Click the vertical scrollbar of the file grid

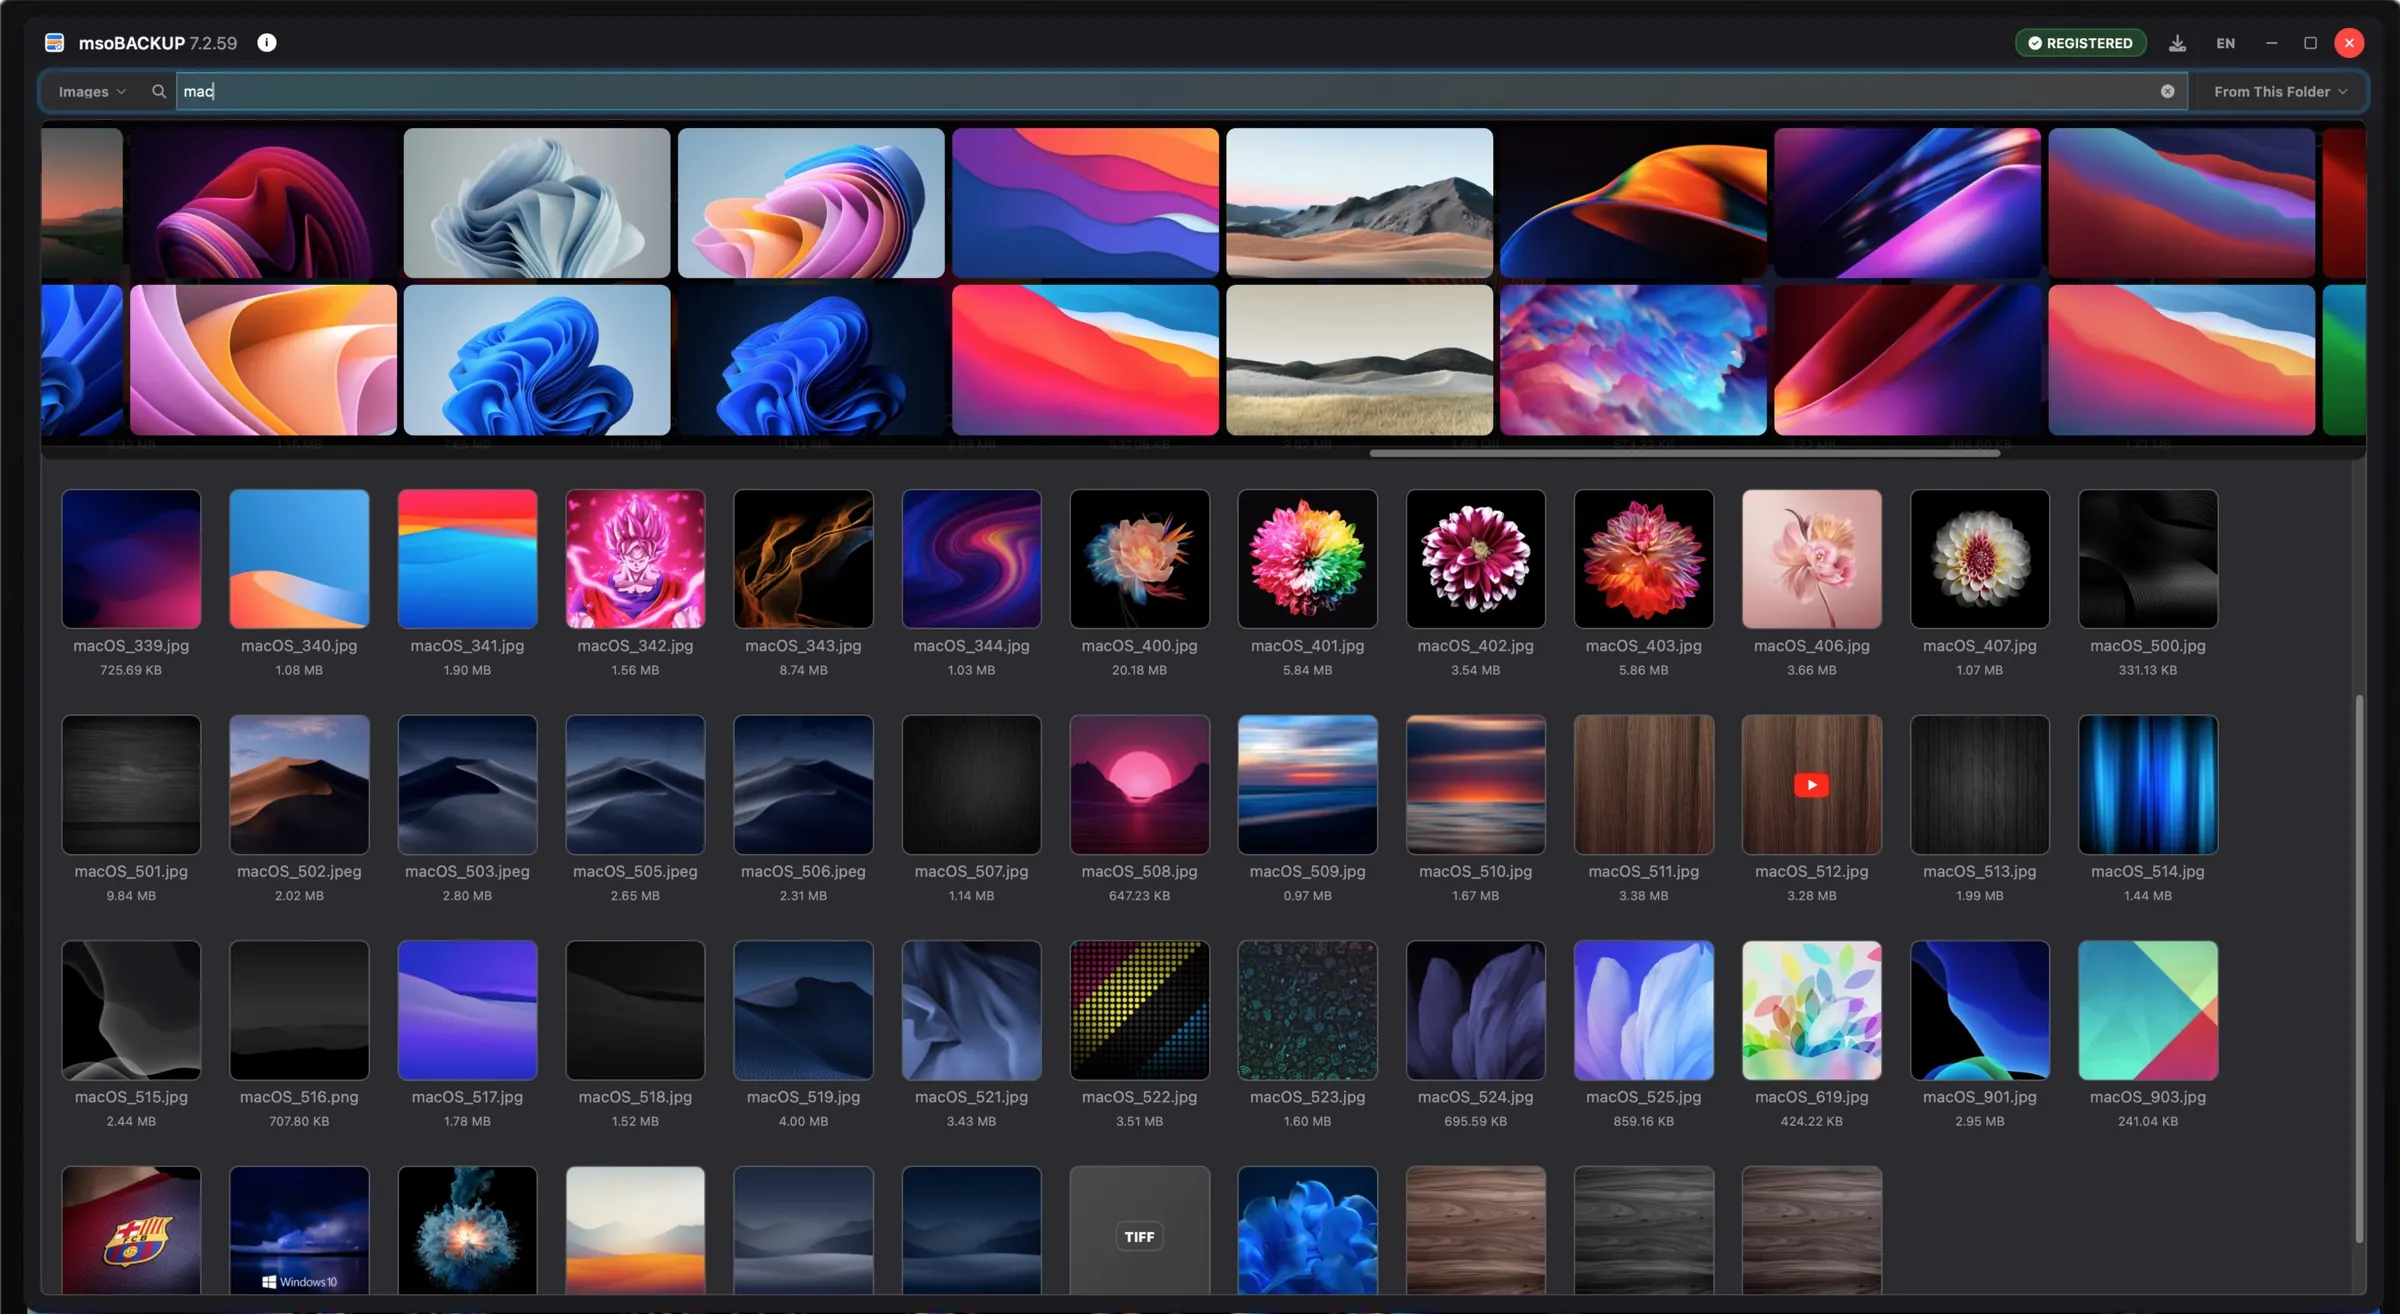2359,968
